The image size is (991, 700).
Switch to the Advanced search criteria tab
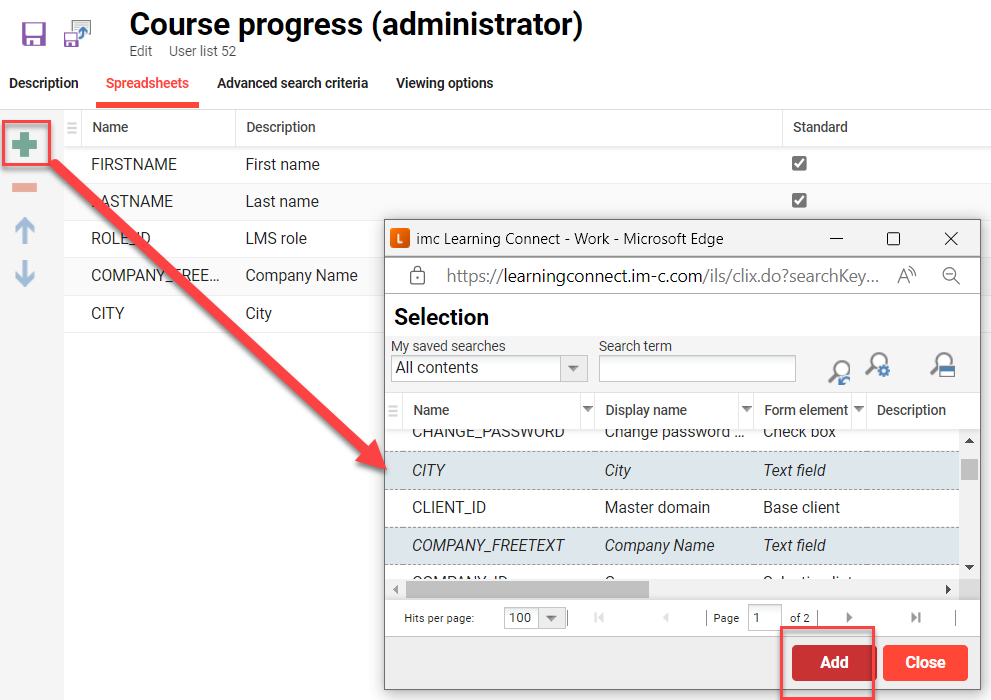coord(292,83)
